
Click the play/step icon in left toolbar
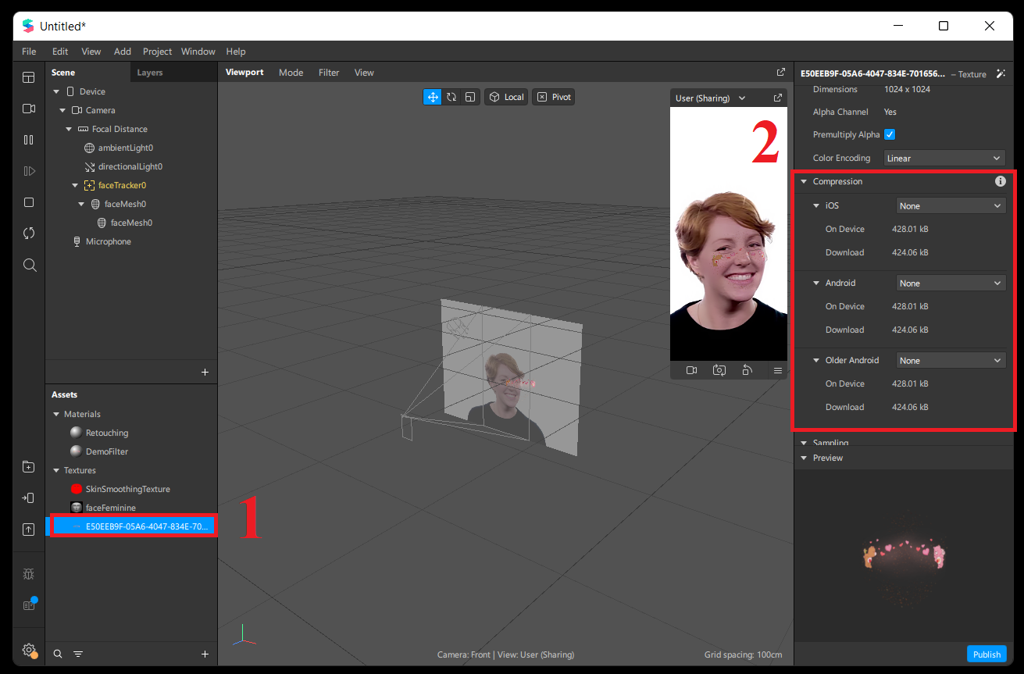point(29,171)
